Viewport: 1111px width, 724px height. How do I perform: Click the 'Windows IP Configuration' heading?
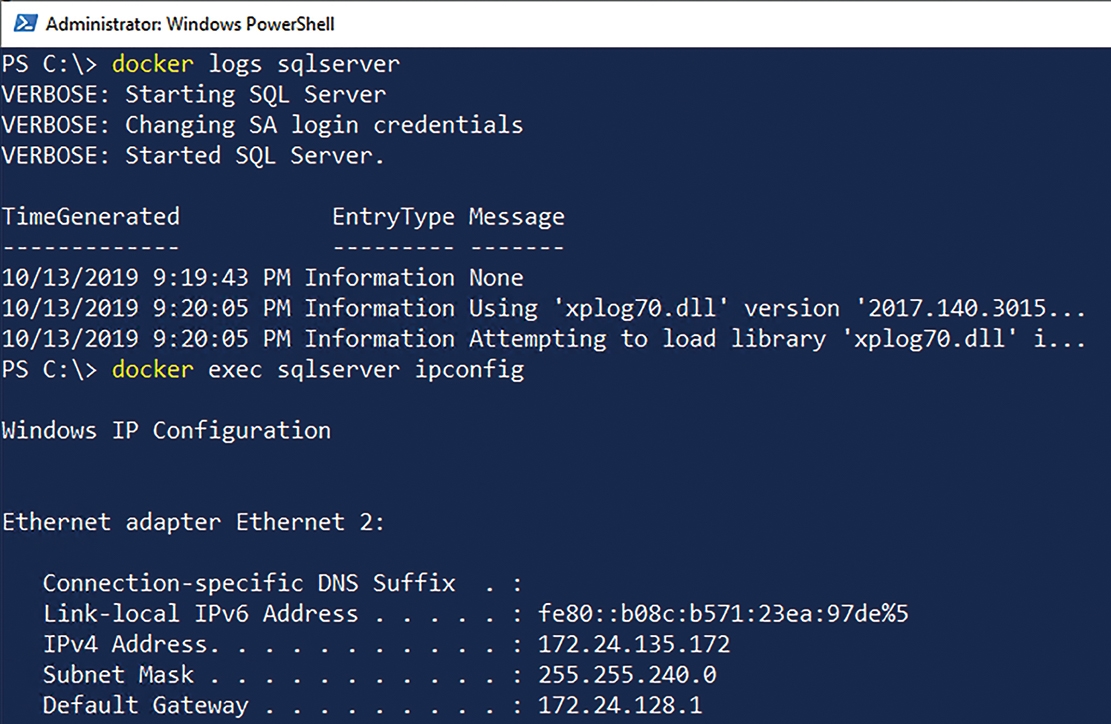tap(167, 431)
